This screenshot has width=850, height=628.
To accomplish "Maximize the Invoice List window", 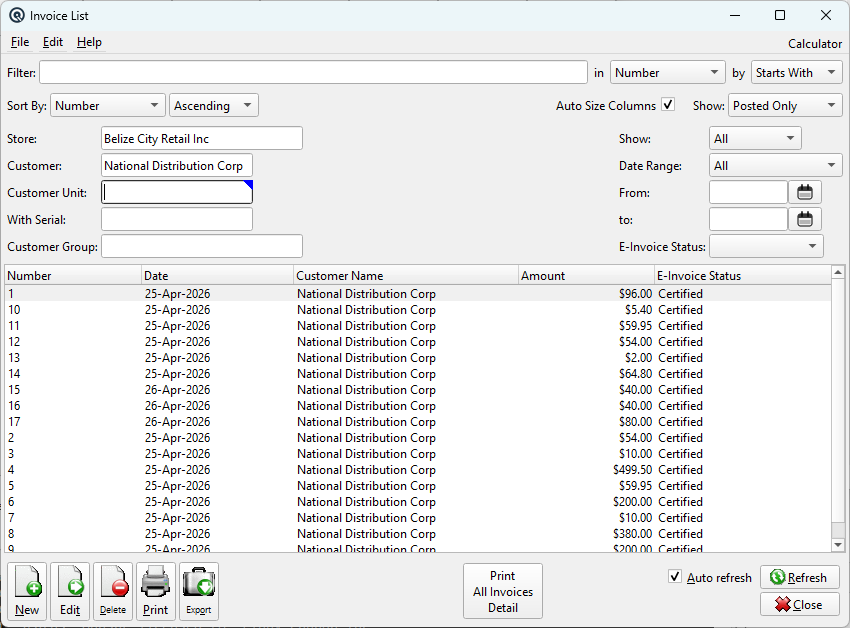I will [x=780, y=15].
